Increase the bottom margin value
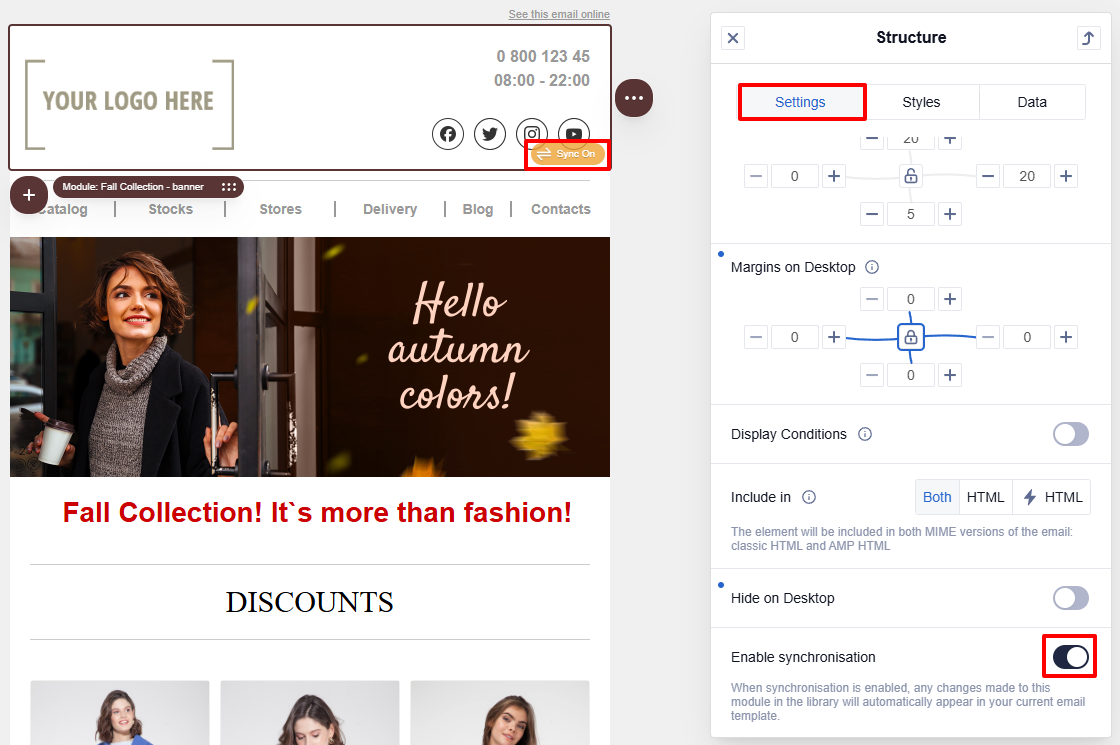This screenshot has height=745, width=1120. pyautogui.click(x=949, y=375)
